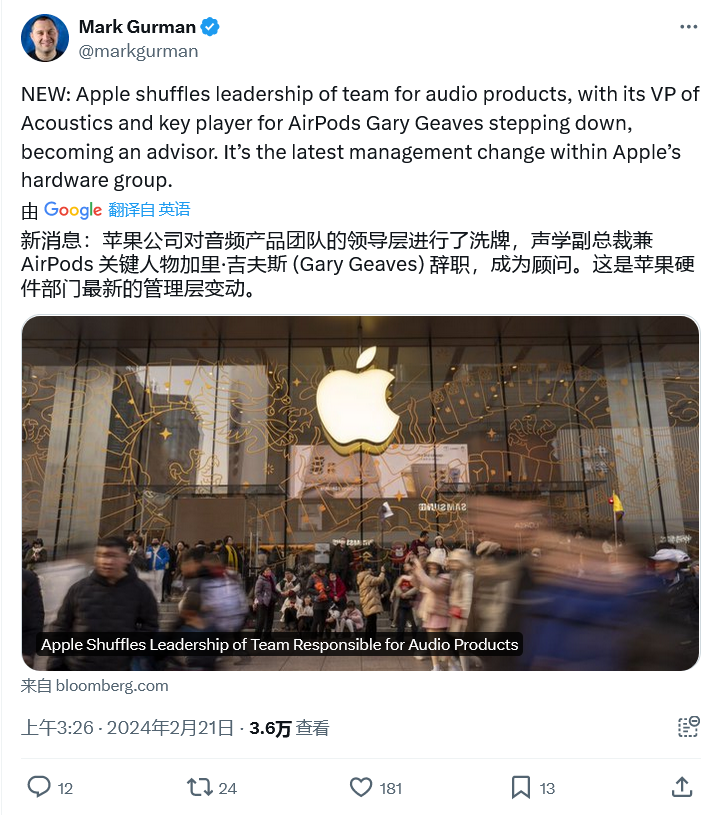The image size is (717, 815).
Task: Click the like count 181
Action: click(x=391, y=788)
